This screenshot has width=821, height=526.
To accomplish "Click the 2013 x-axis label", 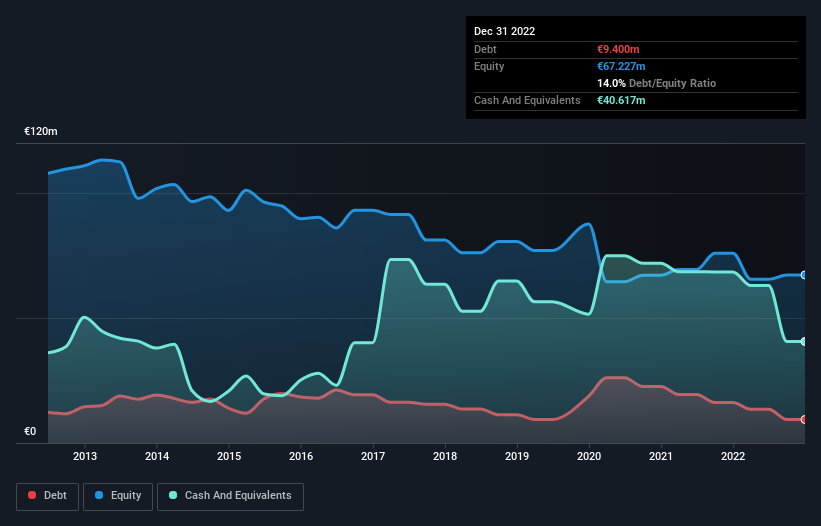I will [85, 456].
